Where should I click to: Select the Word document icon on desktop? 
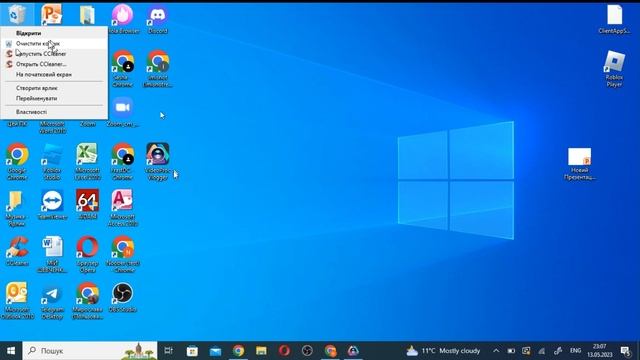coord(52,254)
